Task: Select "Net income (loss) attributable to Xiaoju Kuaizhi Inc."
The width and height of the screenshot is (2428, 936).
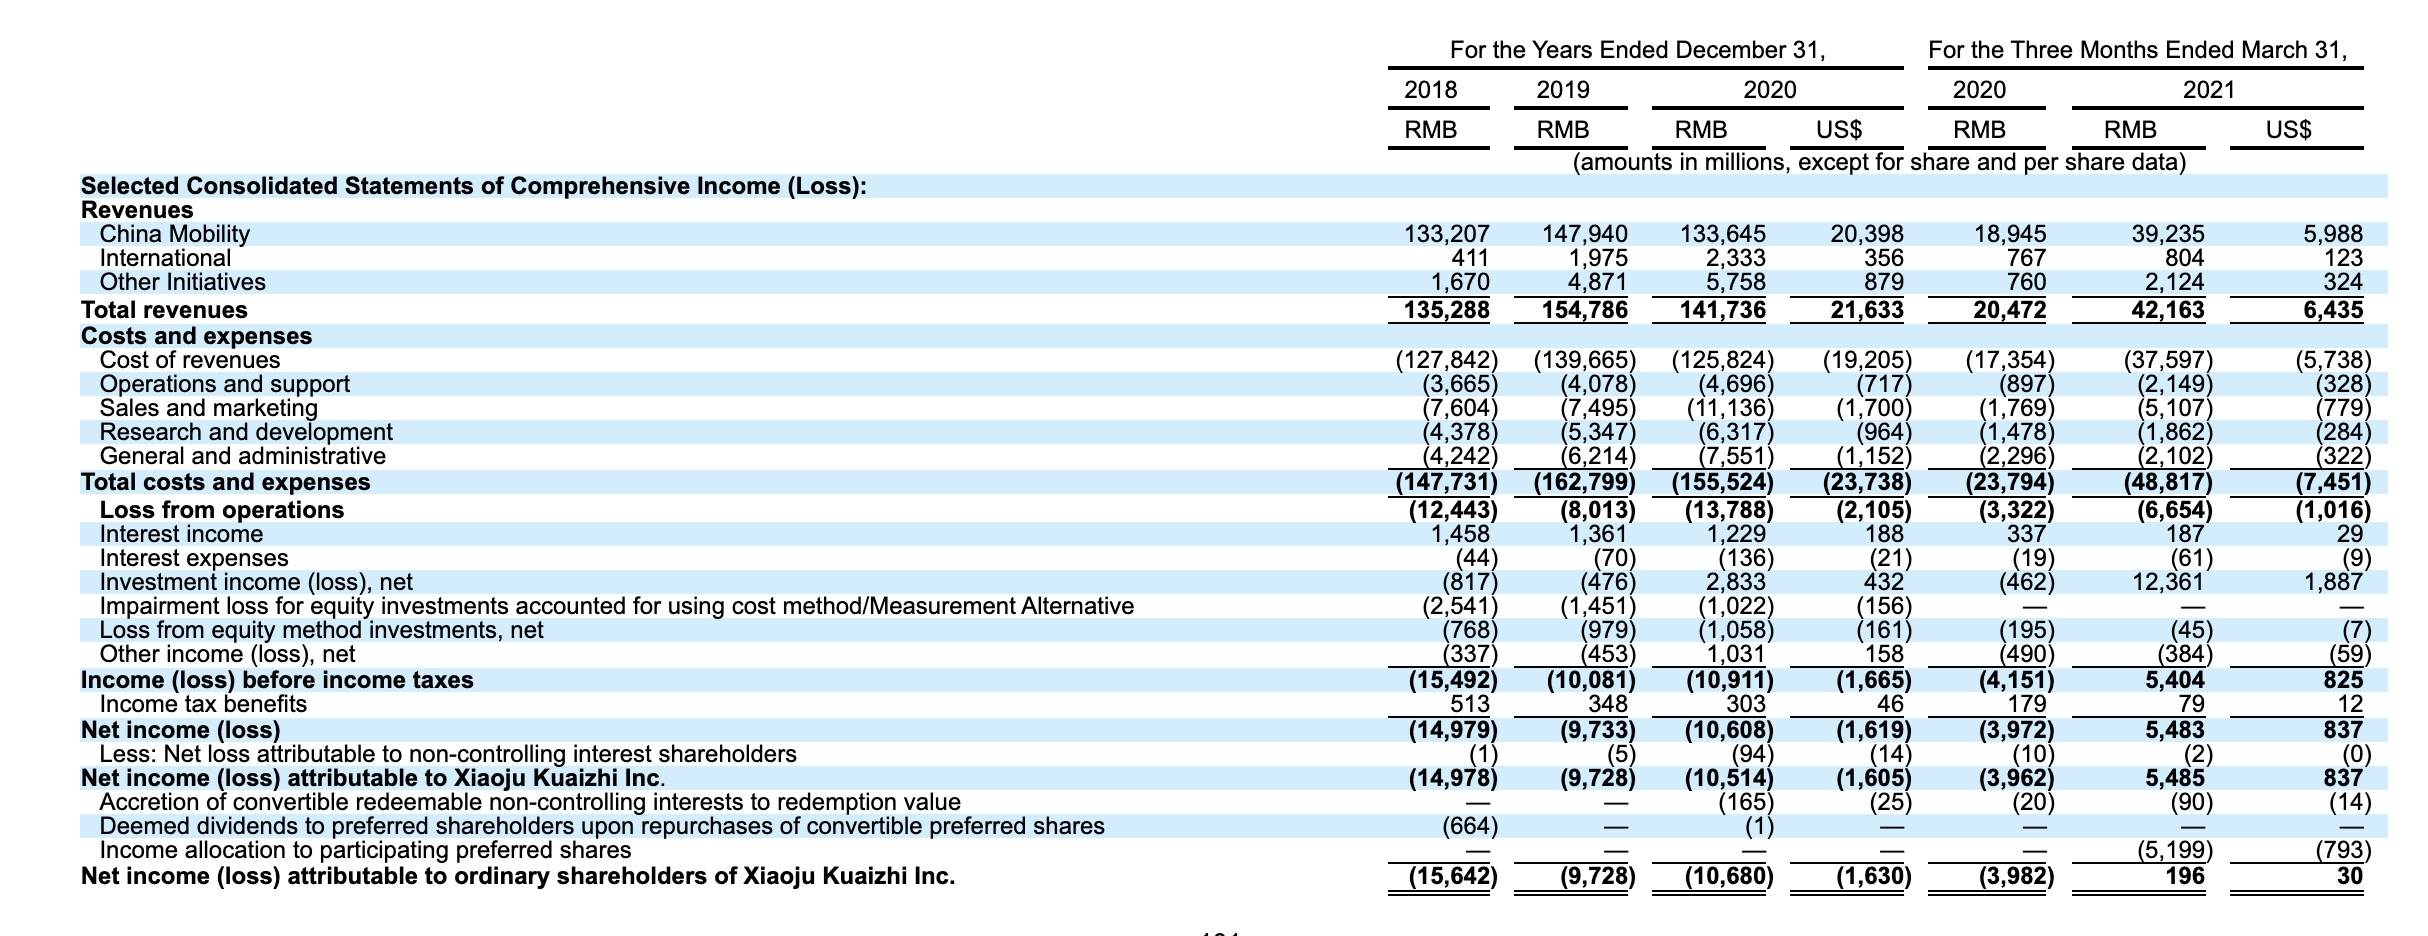Action: pos(373,778)
